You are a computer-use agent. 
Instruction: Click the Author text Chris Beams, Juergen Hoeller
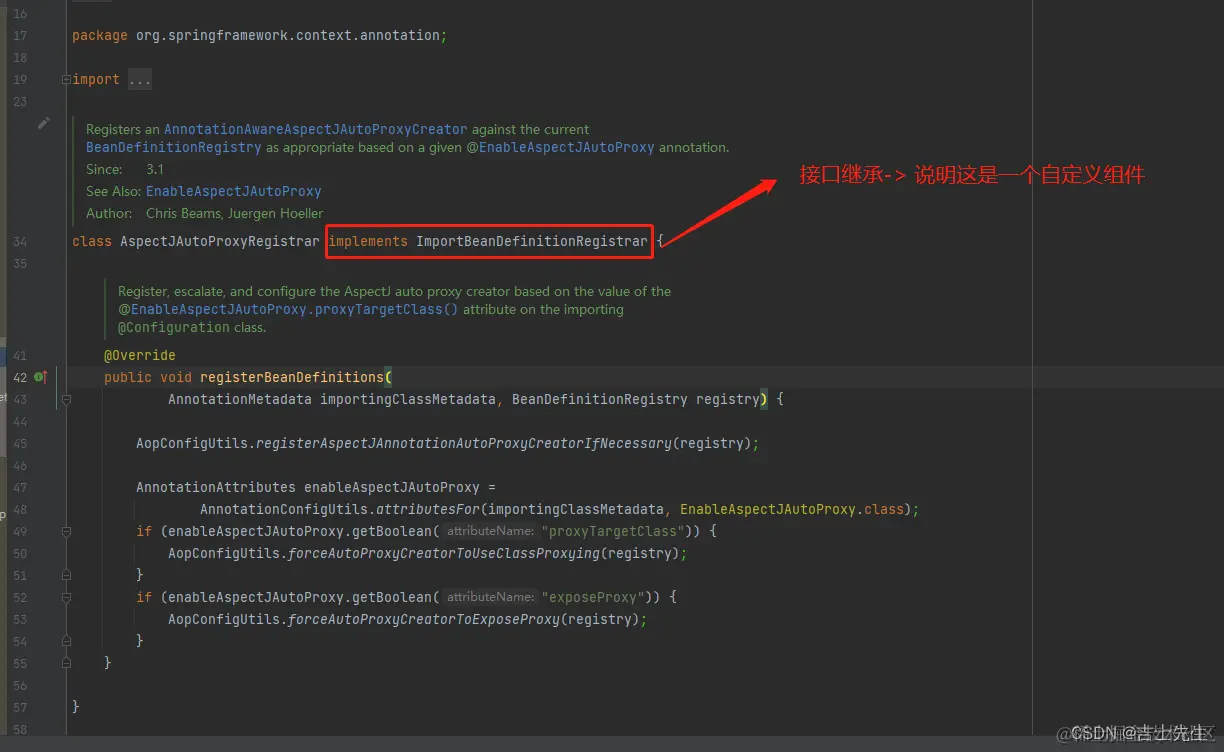pyautogui.click(x=234, y=213)
